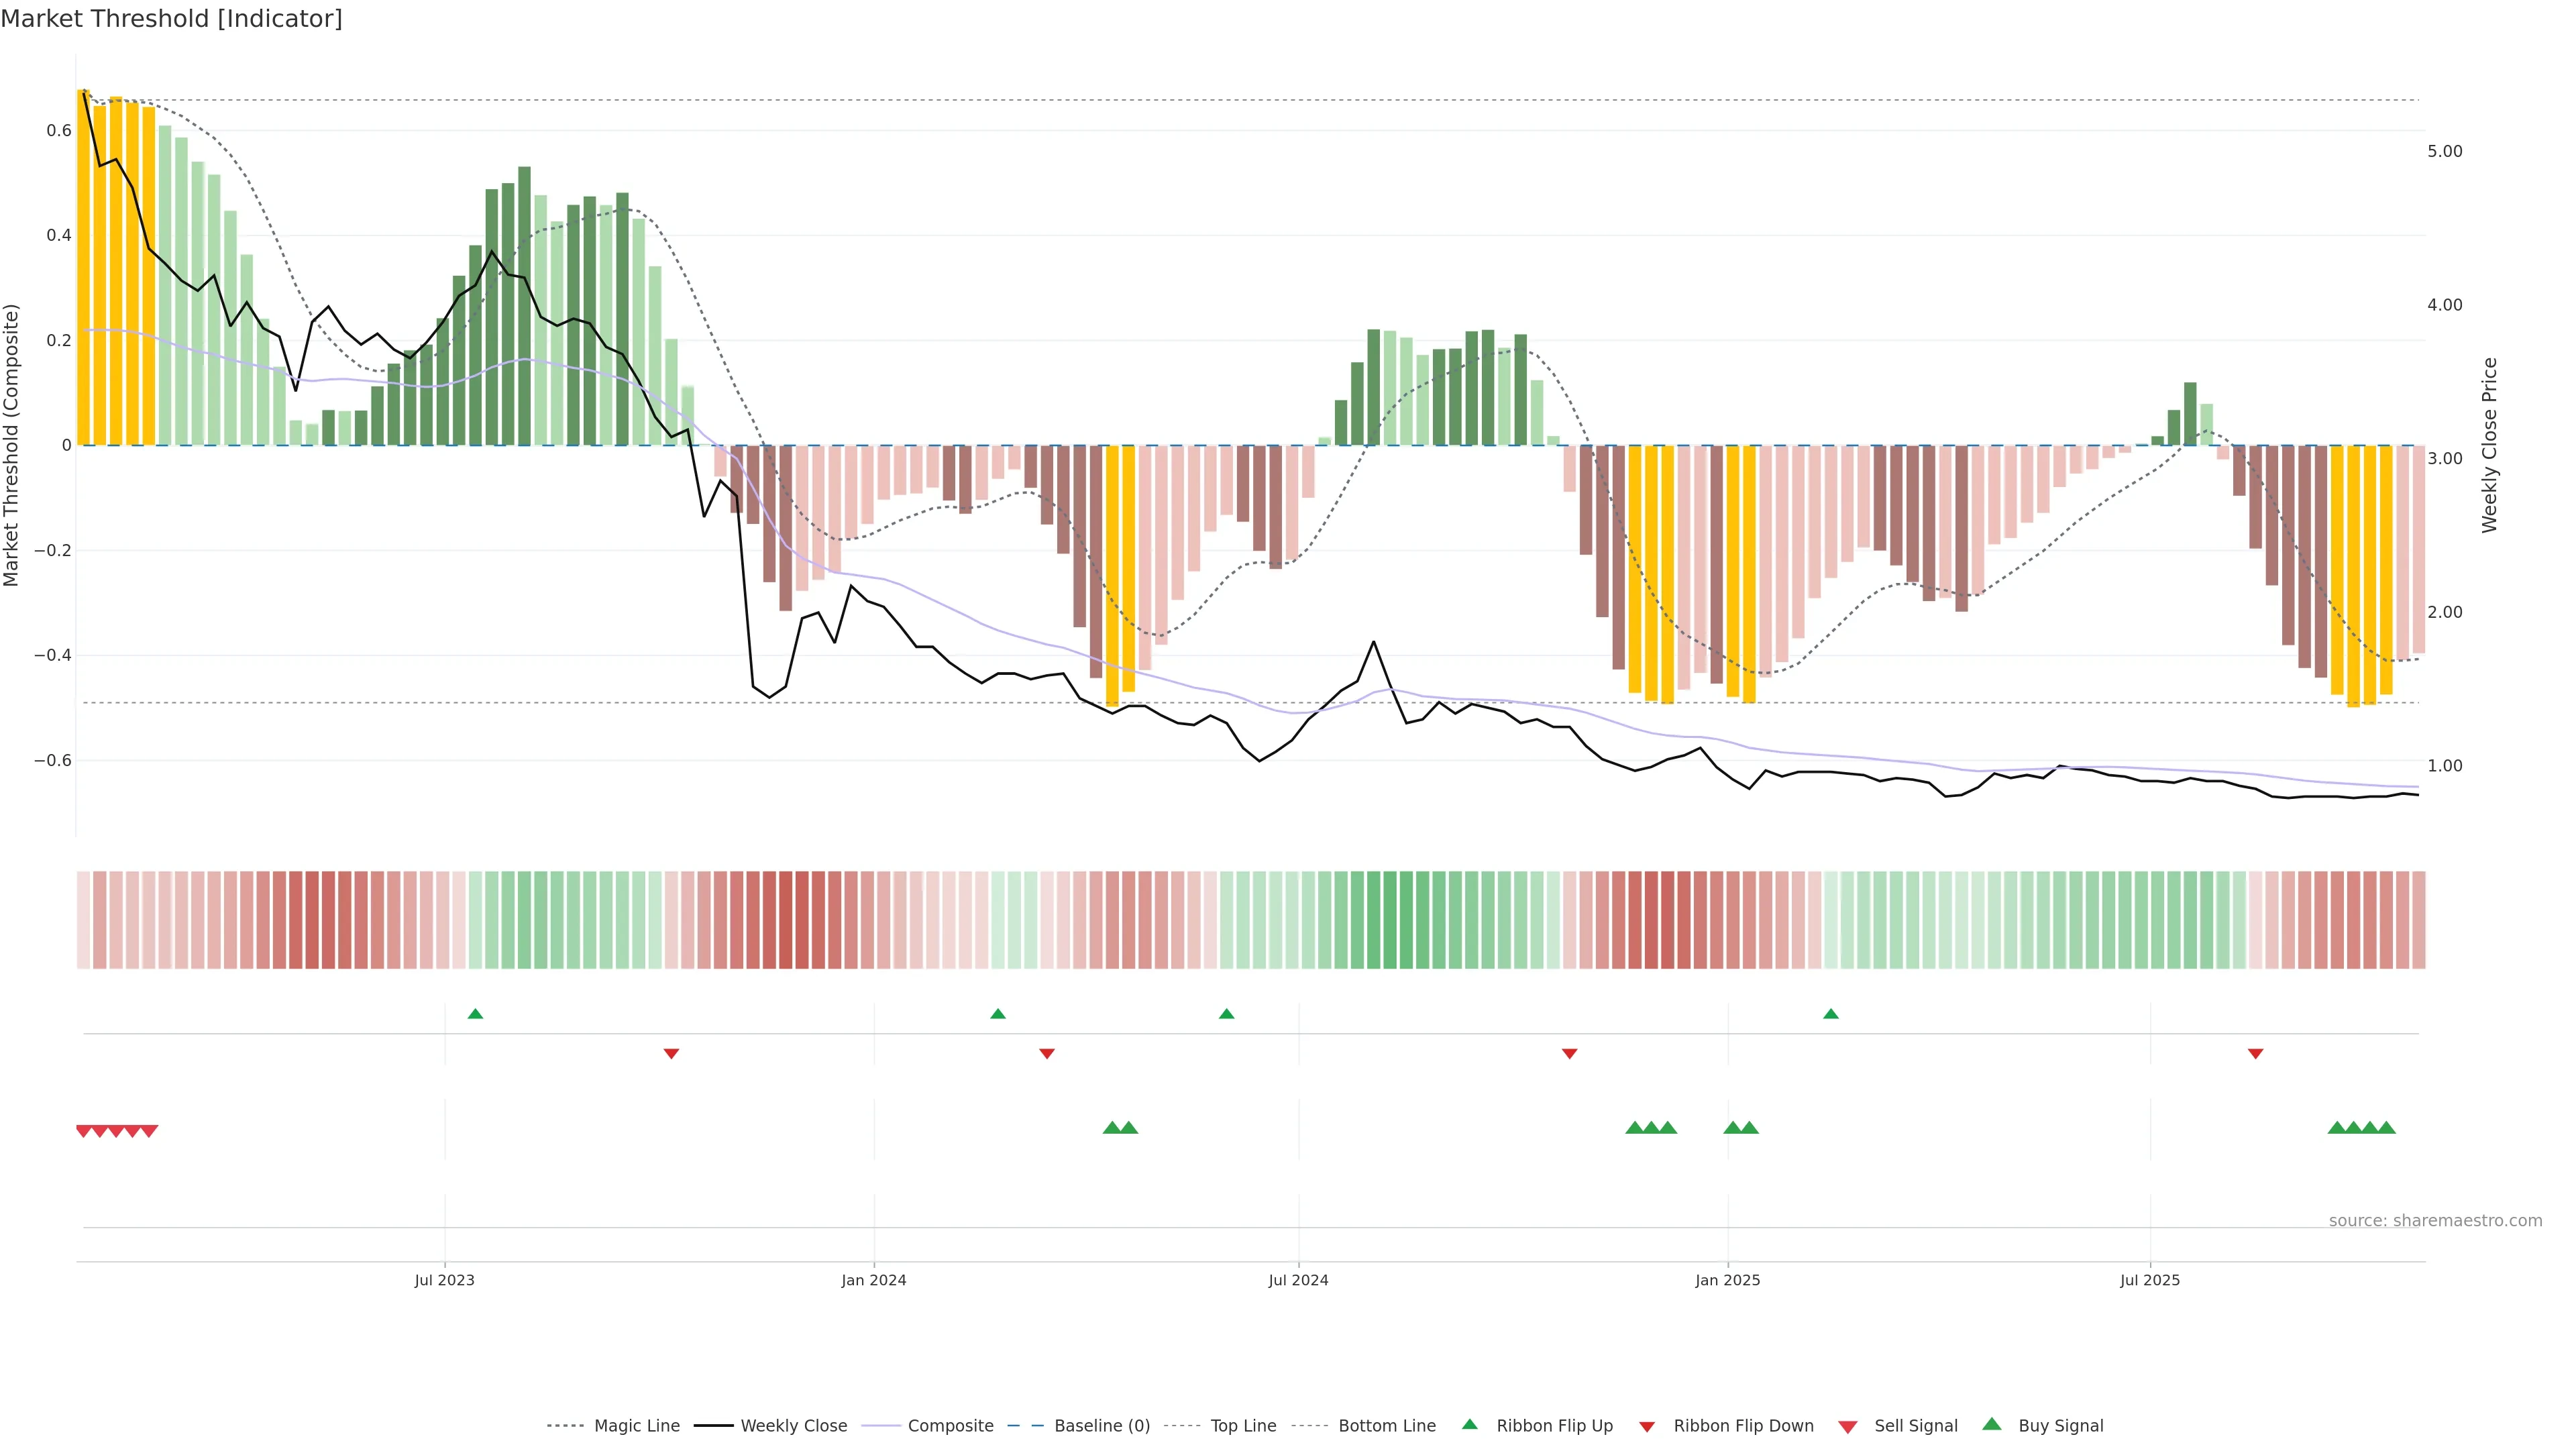The width and height of the screenshot is (2576, 1449).
Task: Click the Ribbon Flip Up legend triangle icon
Action: tap(1469, 1424)
